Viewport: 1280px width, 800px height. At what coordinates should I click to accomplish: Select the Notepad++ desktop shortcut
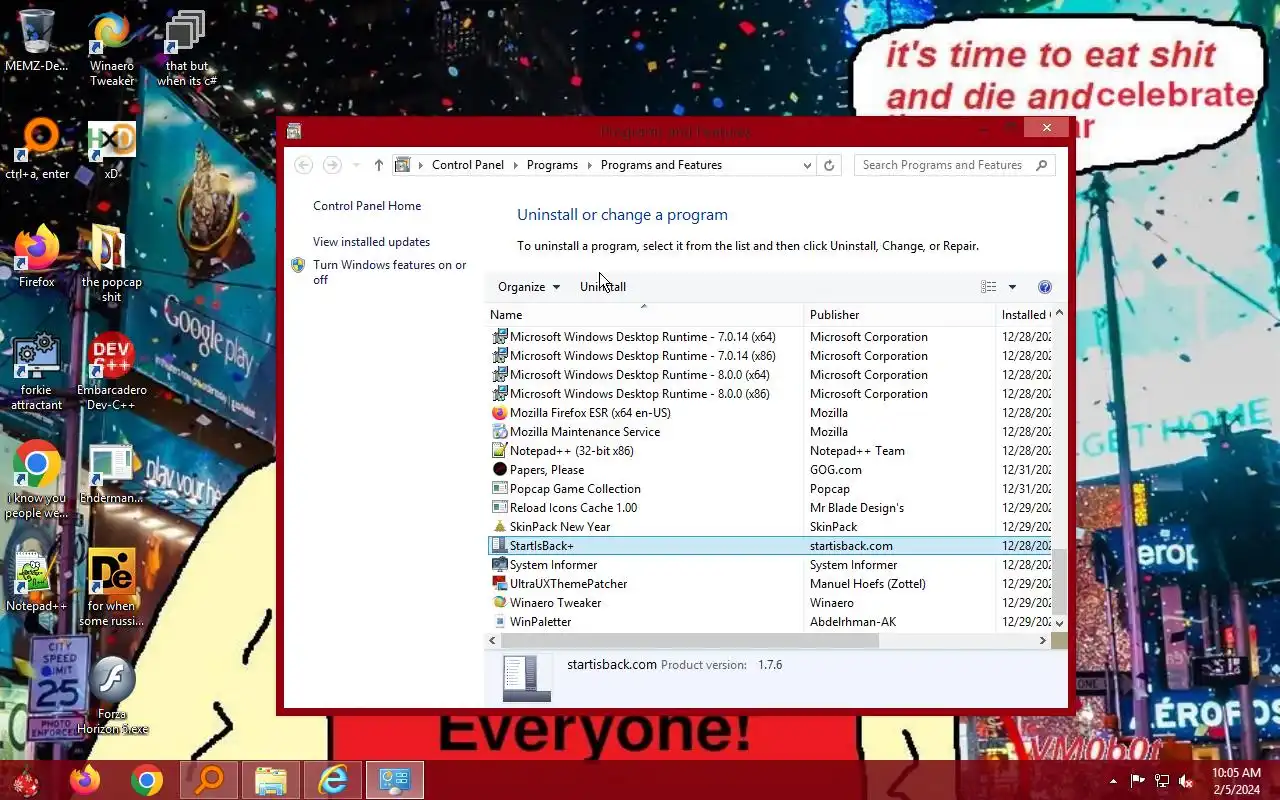37,581
